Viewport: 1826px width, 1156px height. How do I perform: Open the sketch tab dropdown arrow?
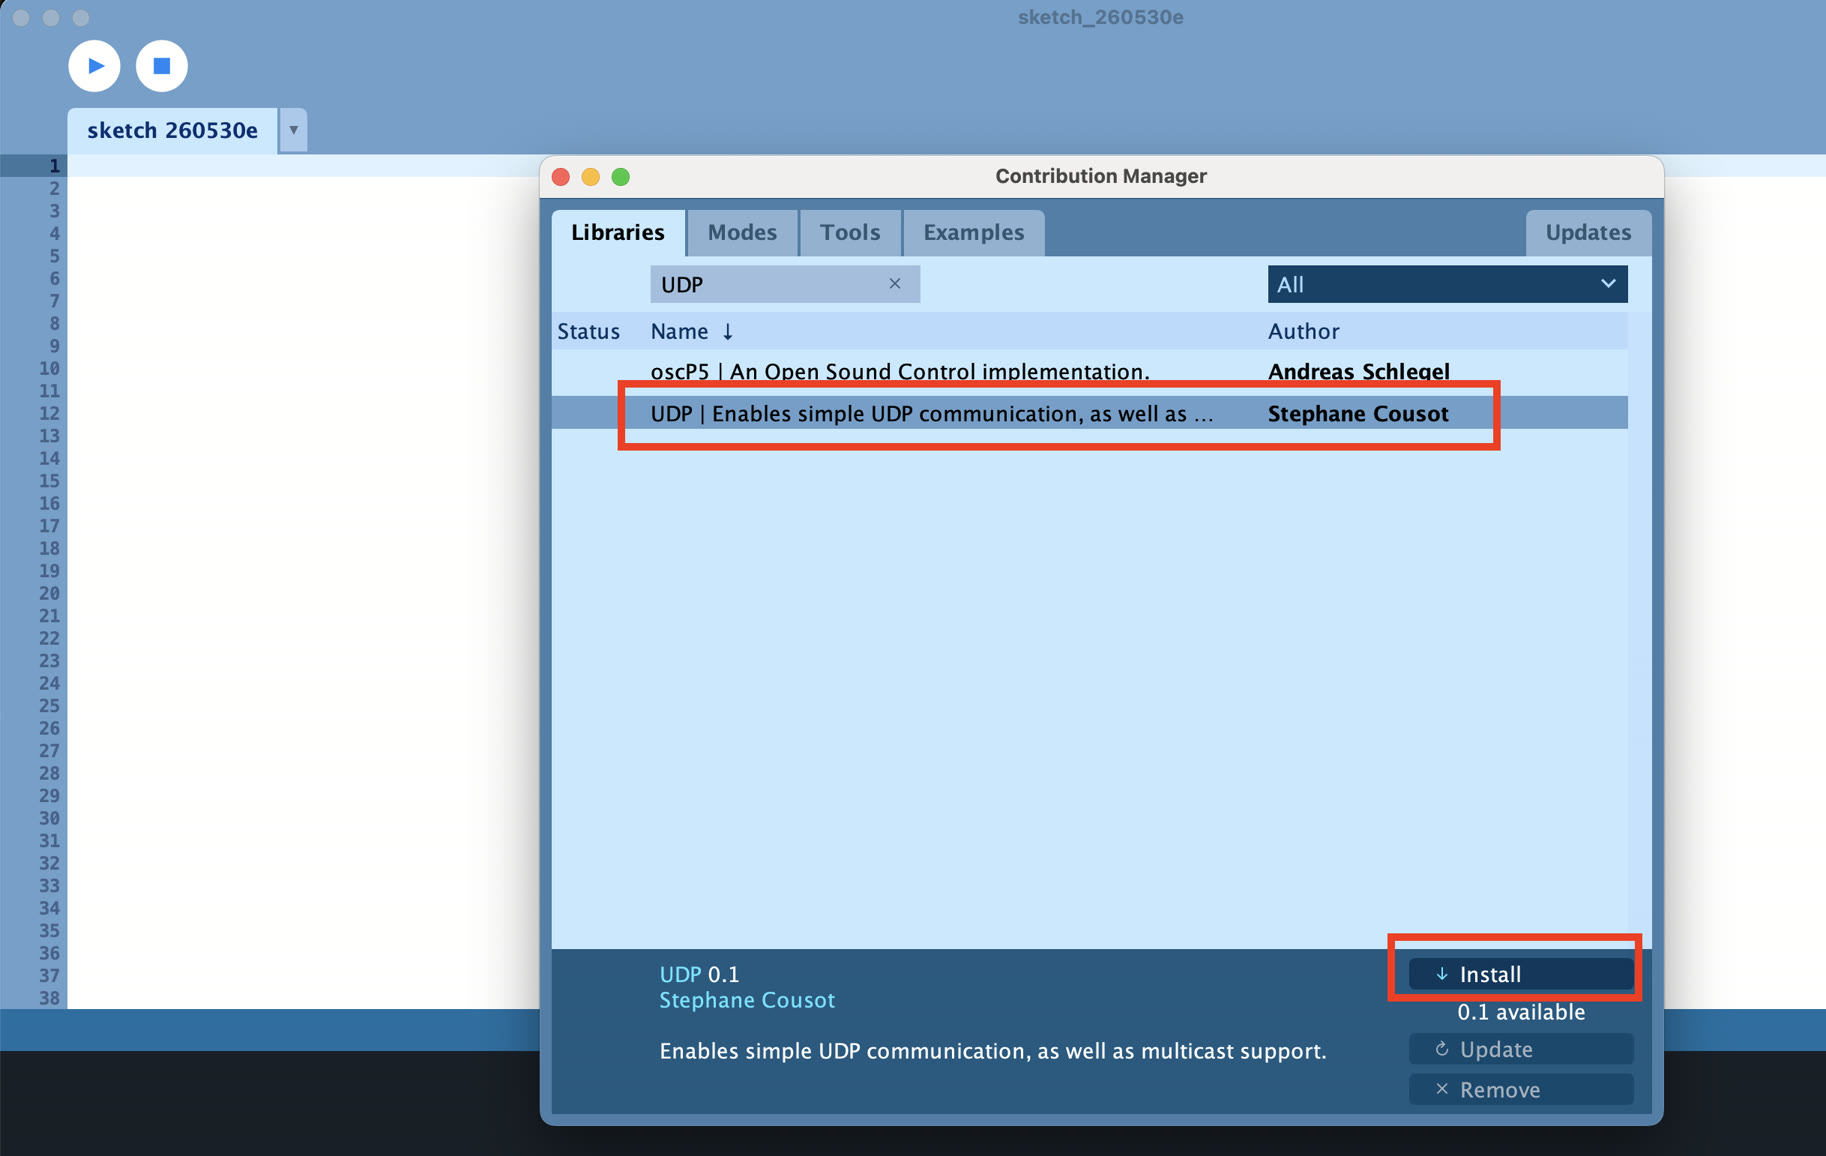pos(293,130)
